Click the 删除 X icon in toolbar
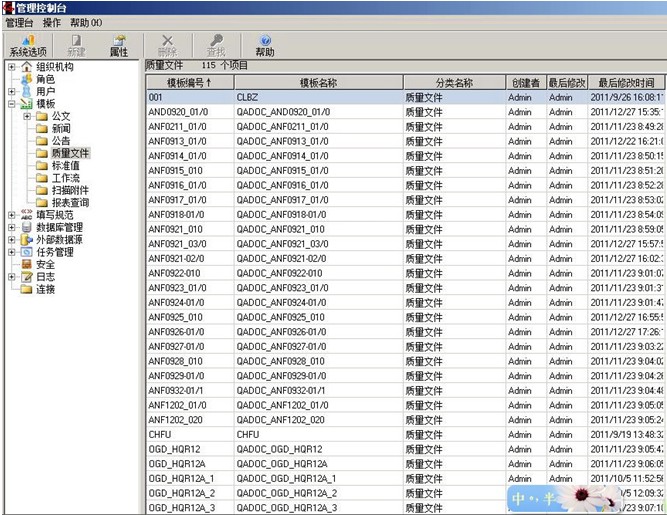 [x=167, y=45]
